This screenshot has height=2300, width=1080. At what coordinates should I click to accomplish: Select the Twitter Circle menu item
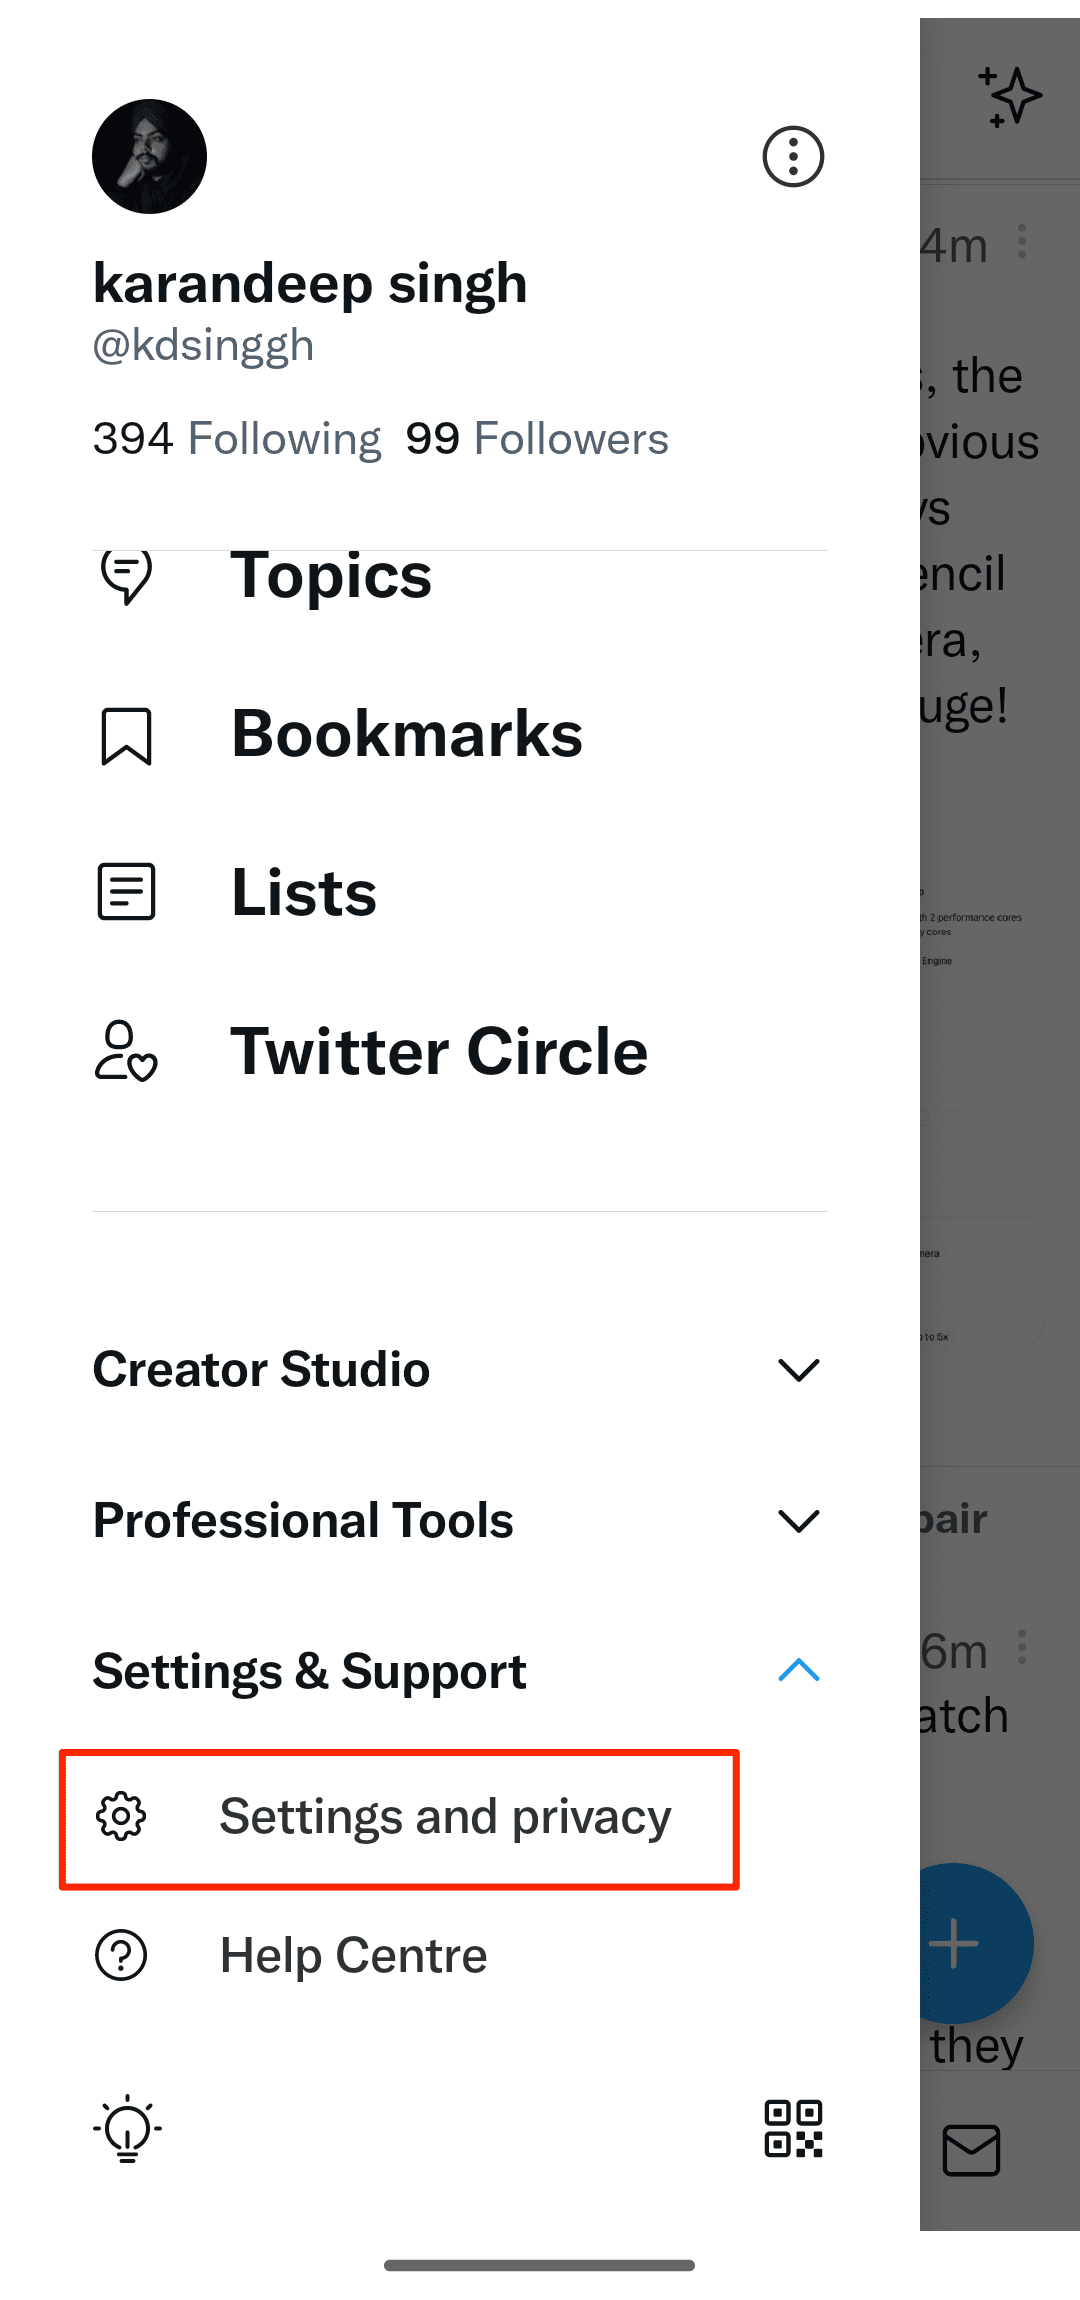tap(439, 1052)
